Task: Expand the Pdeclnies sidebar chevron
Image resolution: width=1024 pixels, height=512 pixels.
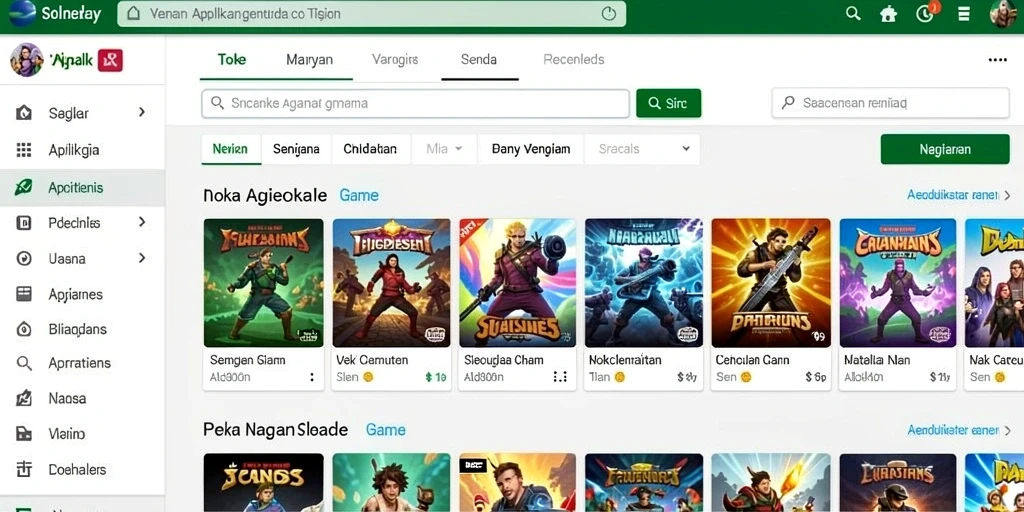Action: 142,222
